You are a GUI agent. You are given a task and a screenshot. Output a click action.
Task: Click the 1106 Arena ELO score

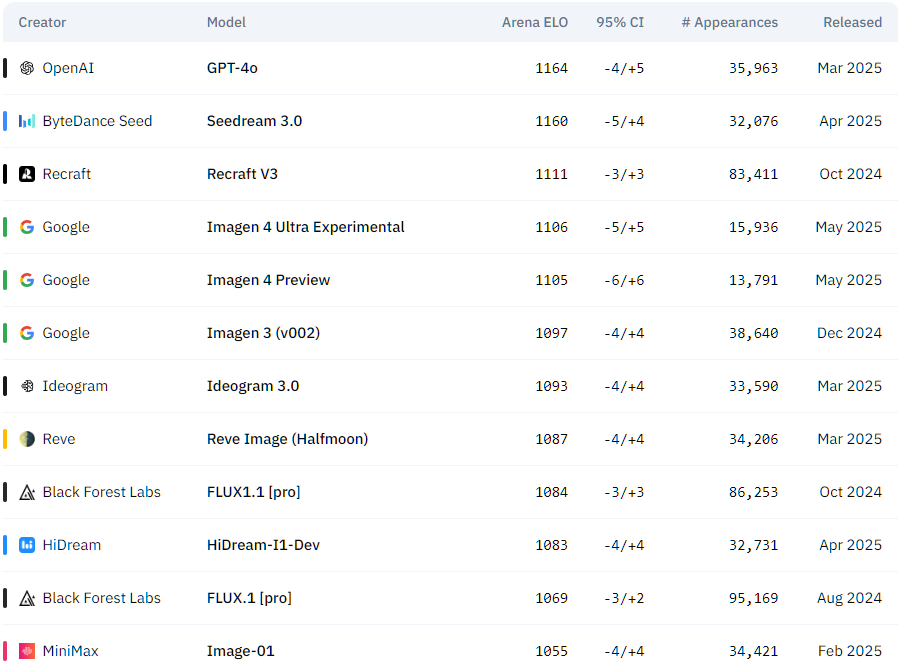pos(552,227)
